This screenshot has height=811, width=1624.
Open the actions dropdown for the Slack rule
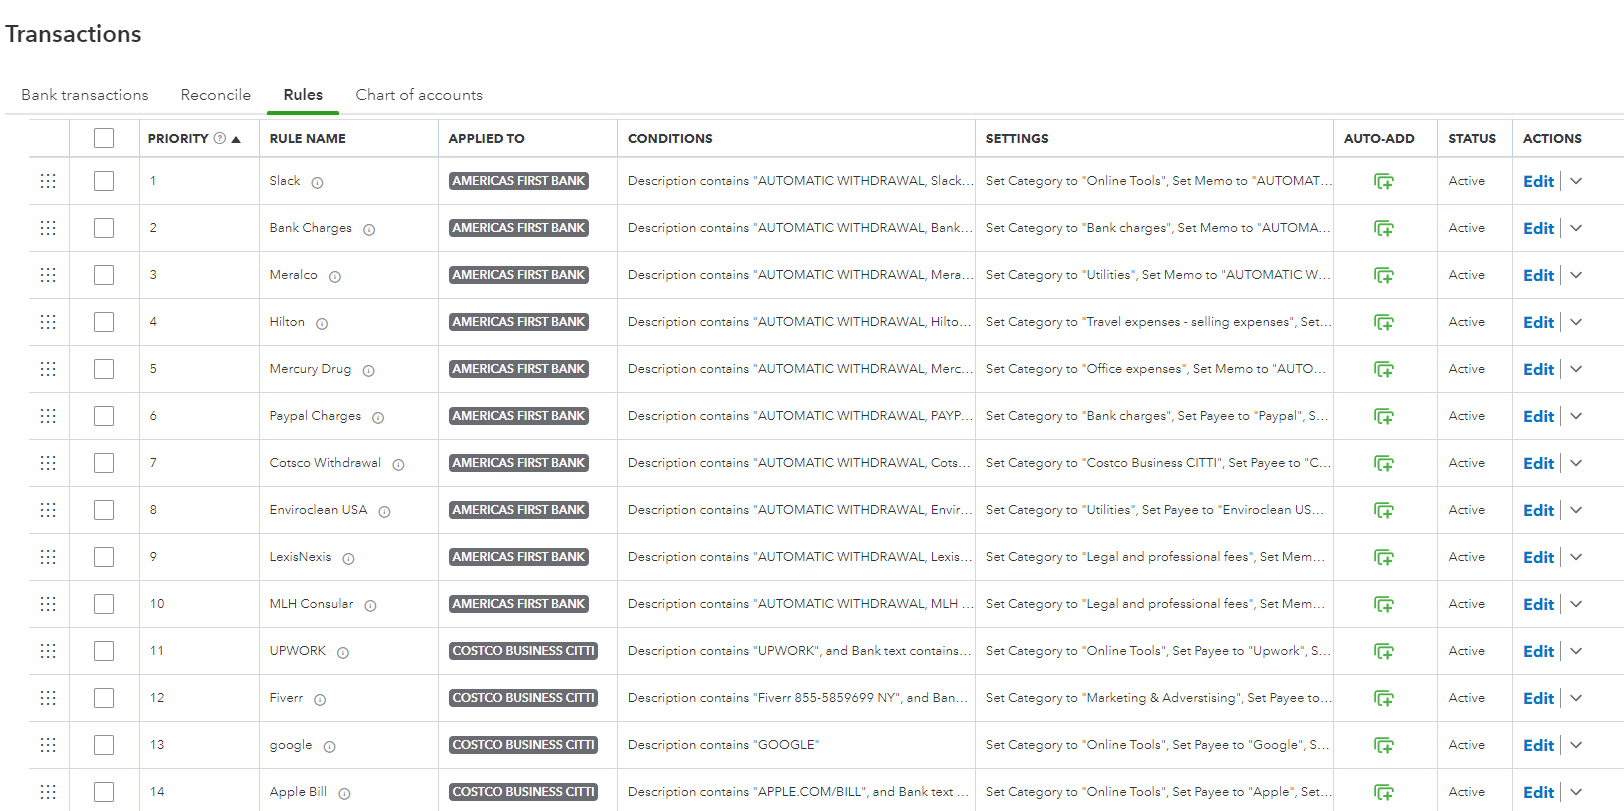coord(1576,181)
